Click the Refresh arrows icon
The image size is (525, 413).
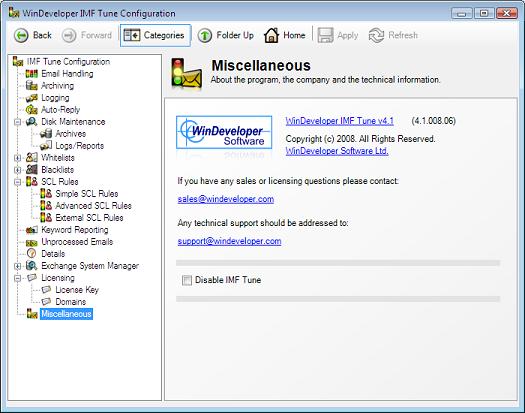(376, 35)
